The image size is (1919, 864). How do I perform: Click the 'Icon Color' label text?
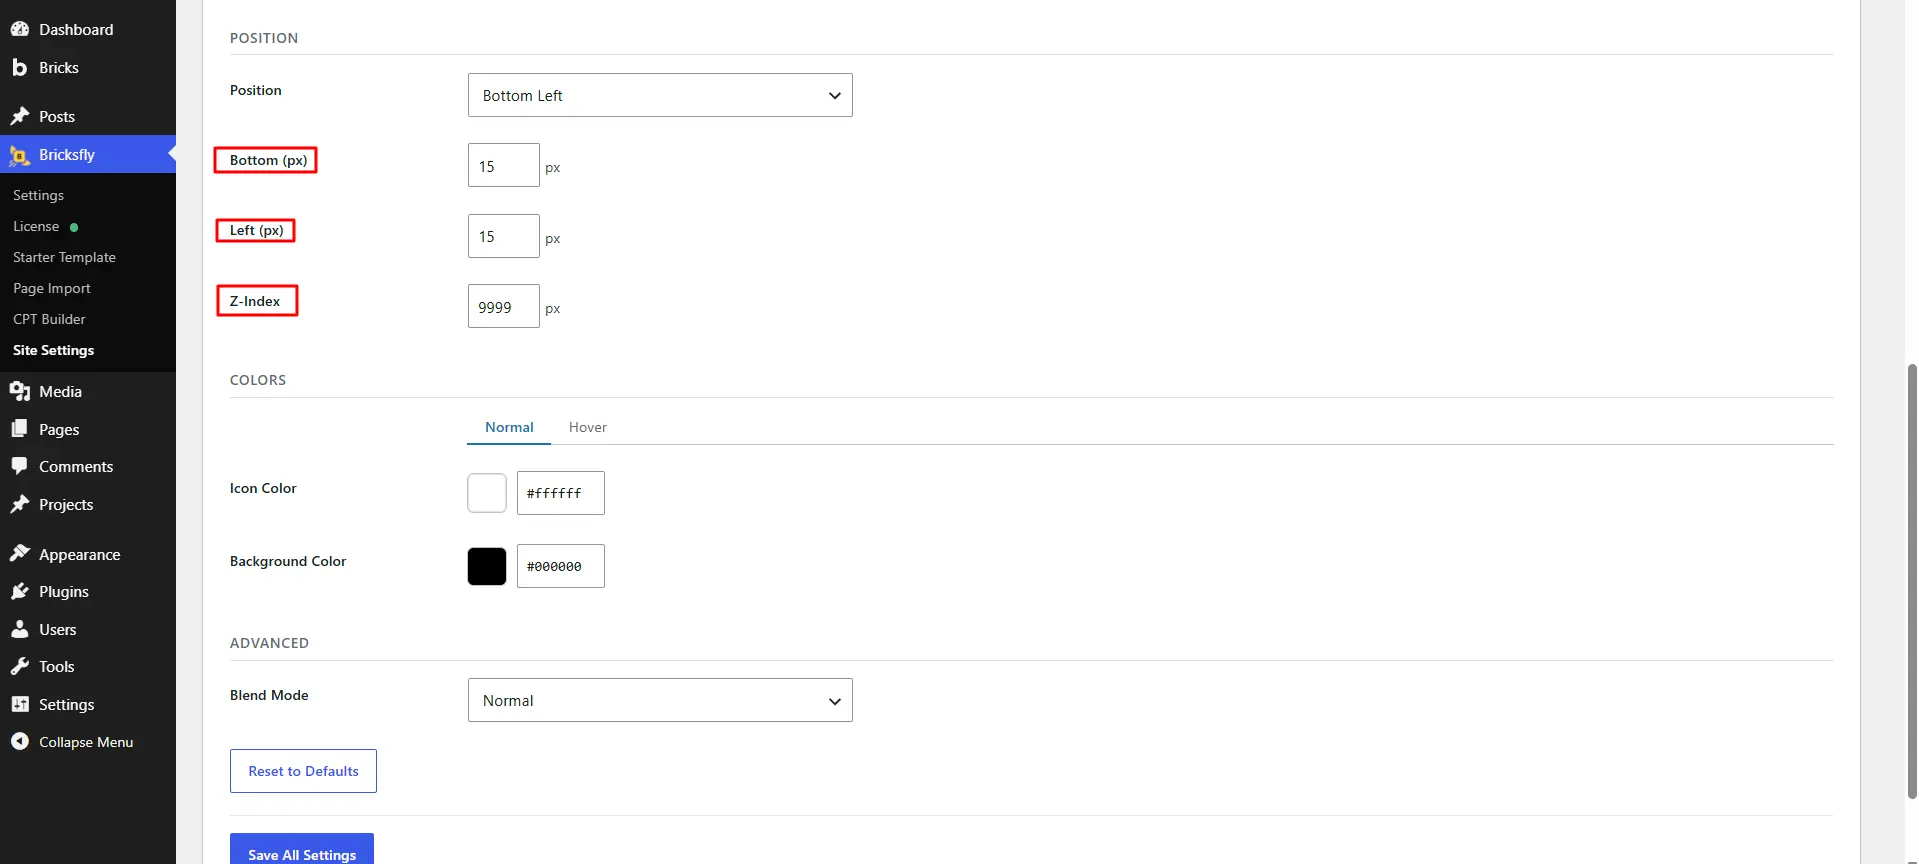pyautogui.click(x=263, y=488)
